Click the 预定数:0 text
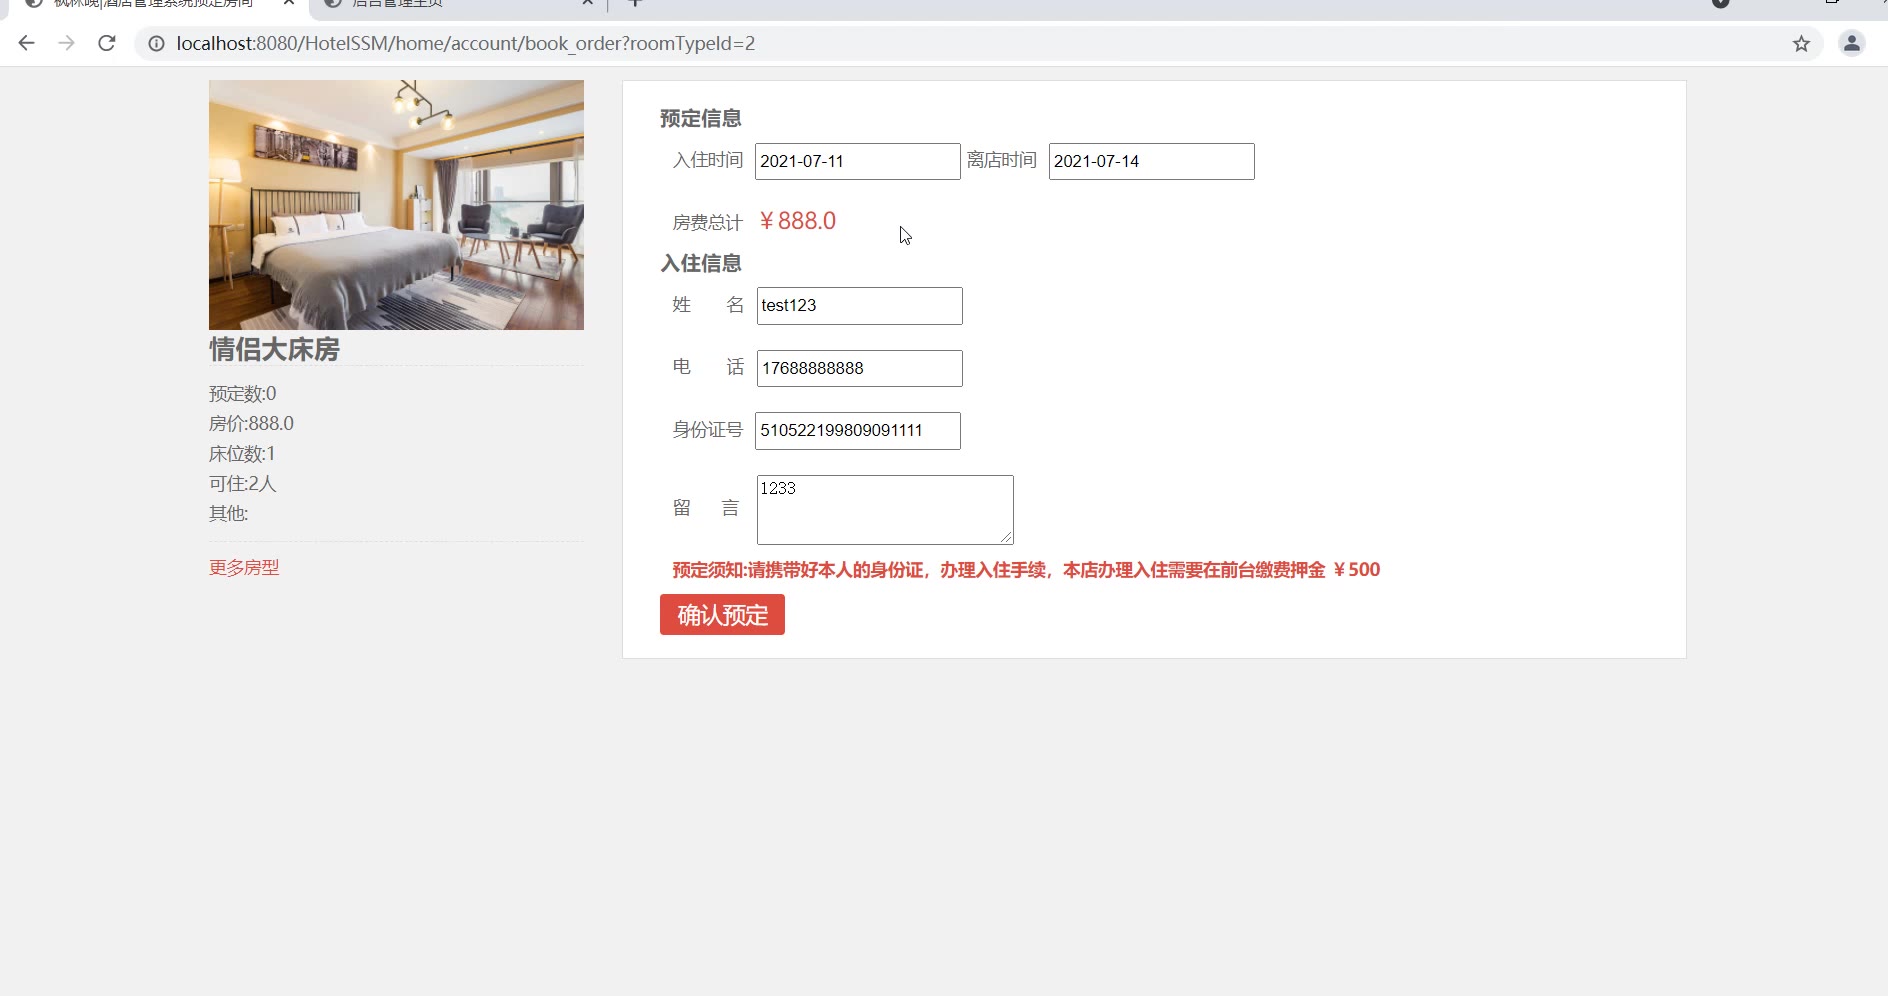The width and height of the screenshot is (1888, 996). (x=243, y=394)
